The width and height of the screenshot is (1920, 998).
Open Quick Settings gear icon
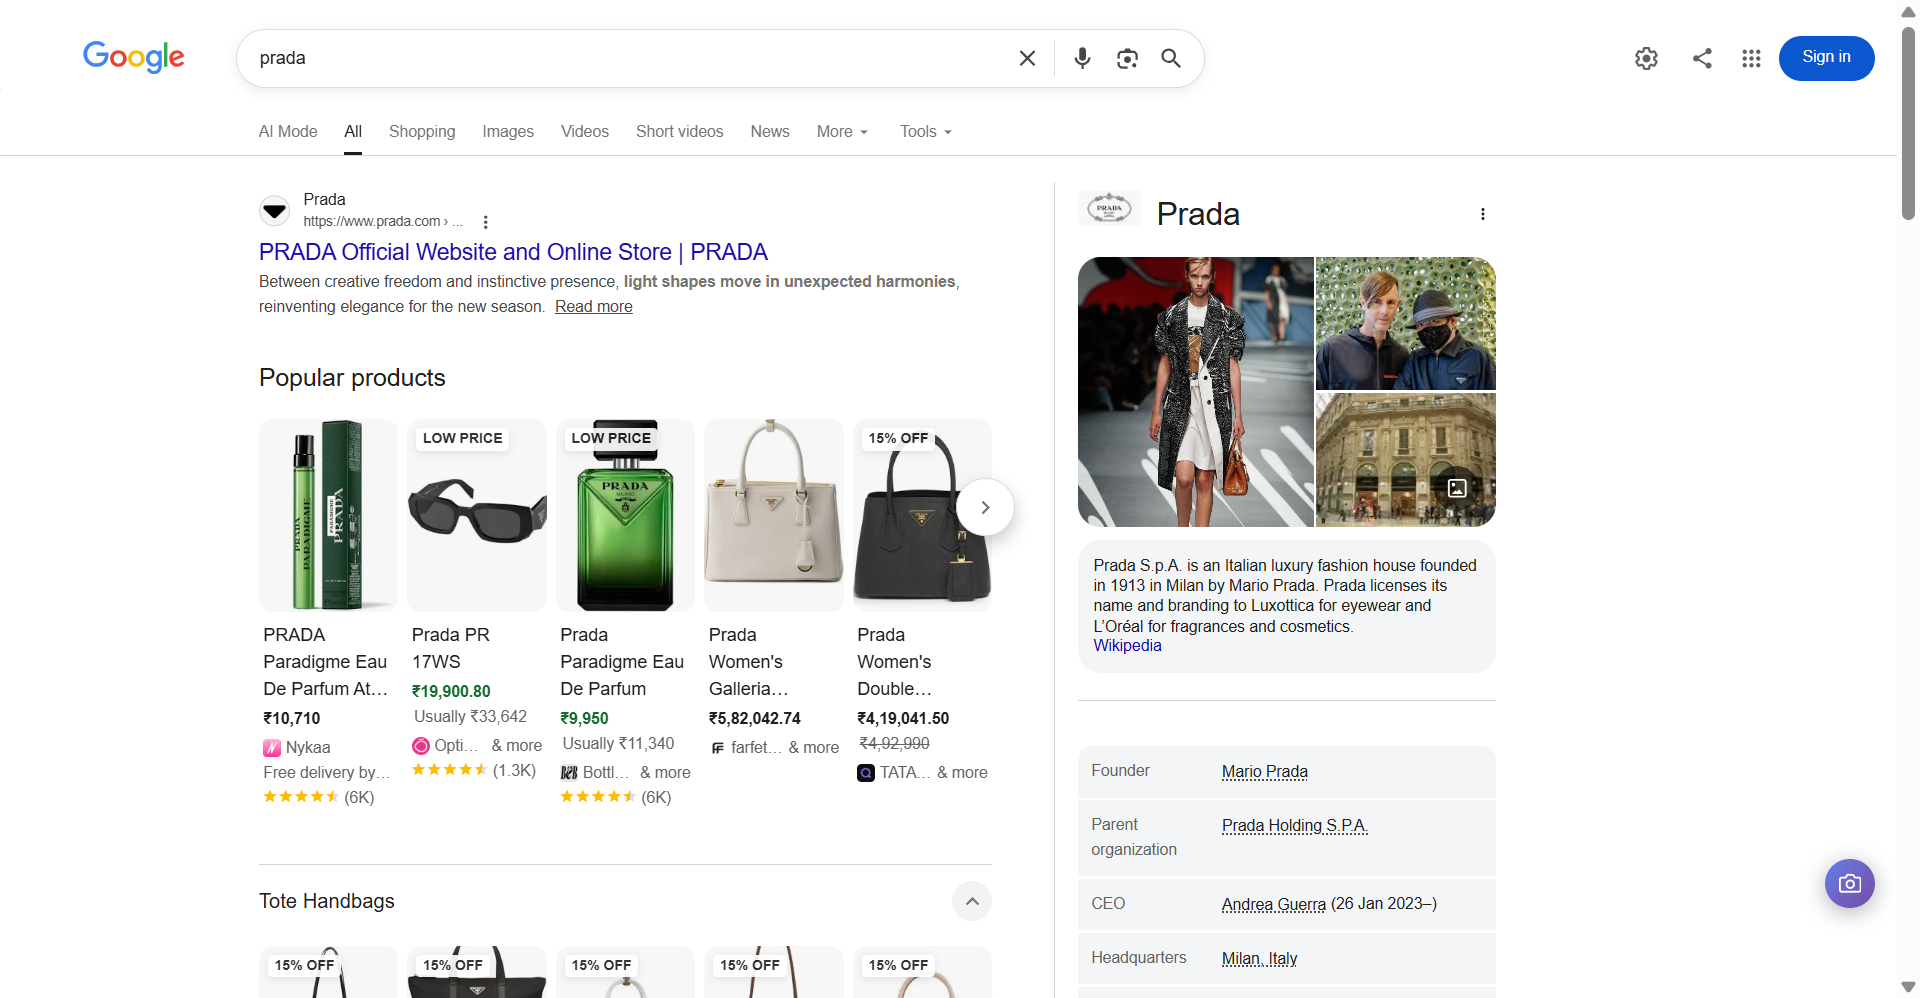pos(1646,58)
